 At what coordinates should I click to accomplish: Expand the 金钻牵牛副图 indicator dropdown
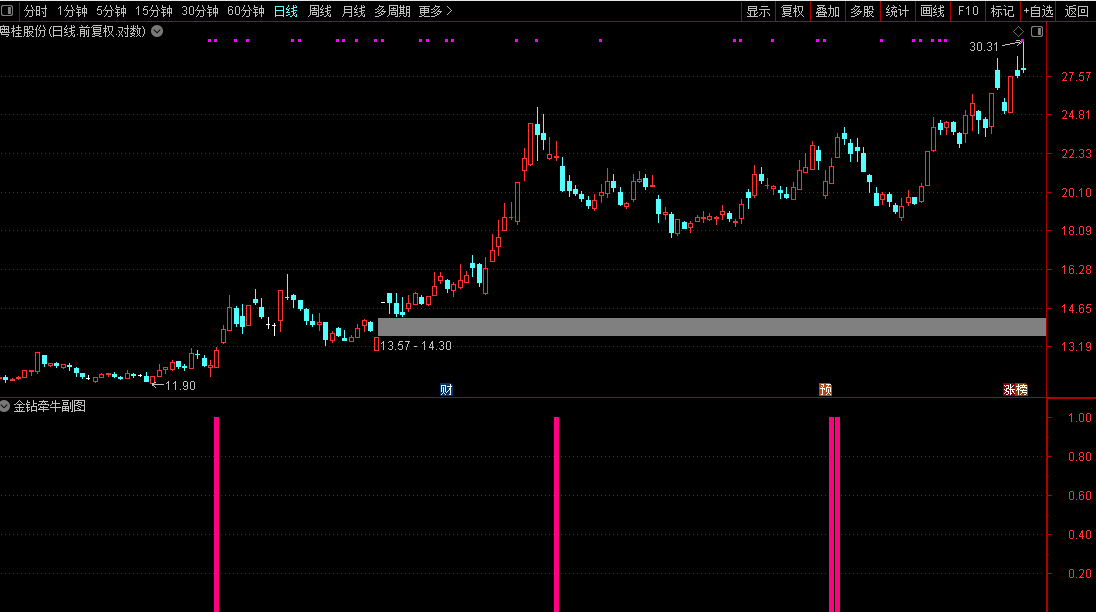click(5, 406)
